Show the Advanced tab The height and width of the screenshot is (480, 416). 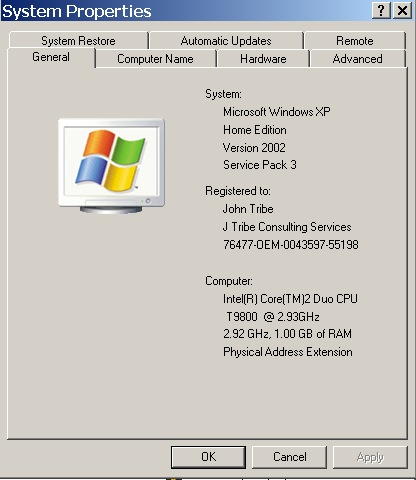pyautogui.click(x=357, y=59)
